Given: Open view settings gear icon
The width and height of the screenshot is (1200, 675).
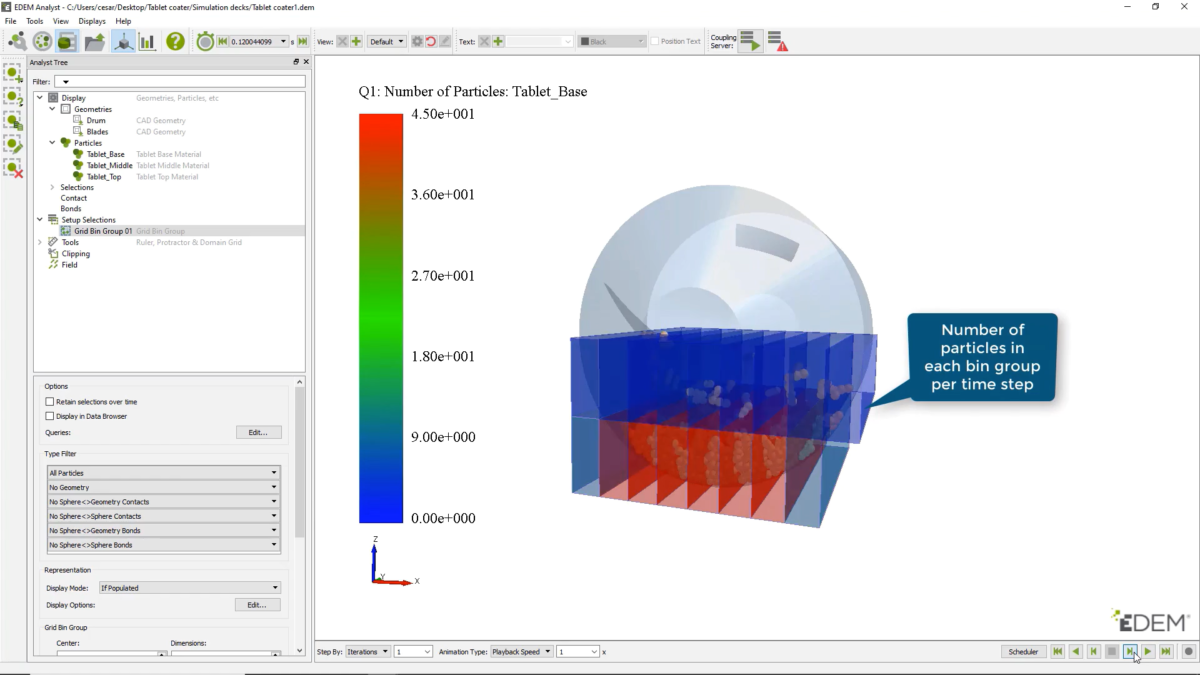Looking at the screenshot, I should click(x=418, y=42).
